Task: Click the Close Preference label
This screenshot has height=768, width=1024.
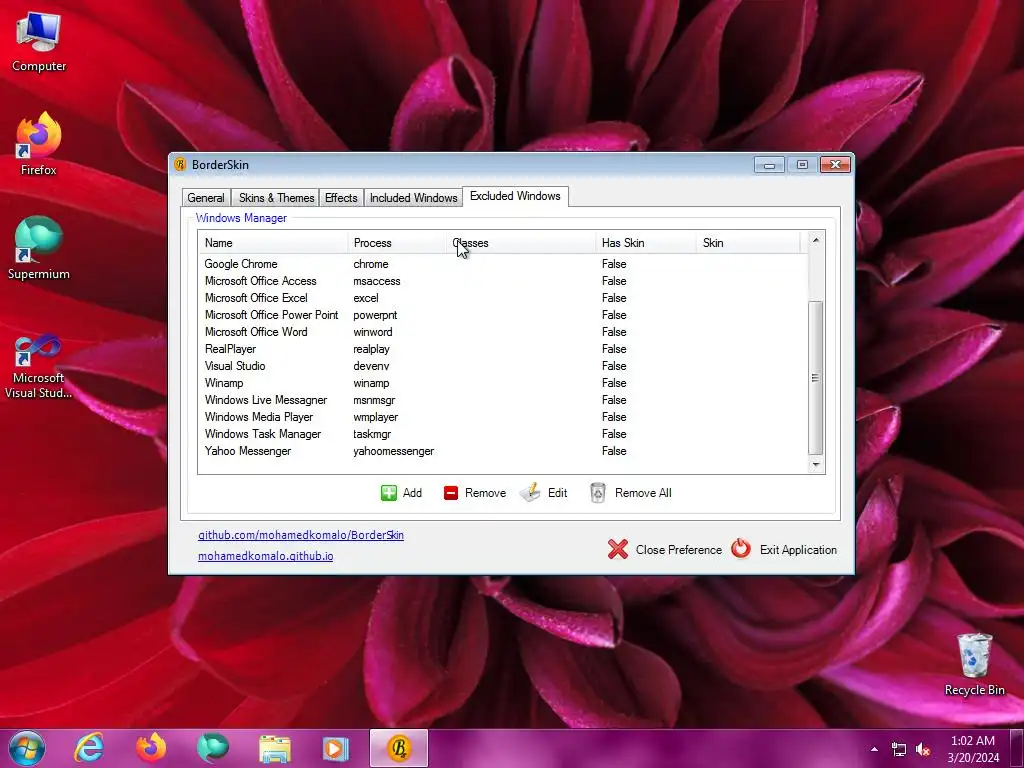Action: click(679, 550)
